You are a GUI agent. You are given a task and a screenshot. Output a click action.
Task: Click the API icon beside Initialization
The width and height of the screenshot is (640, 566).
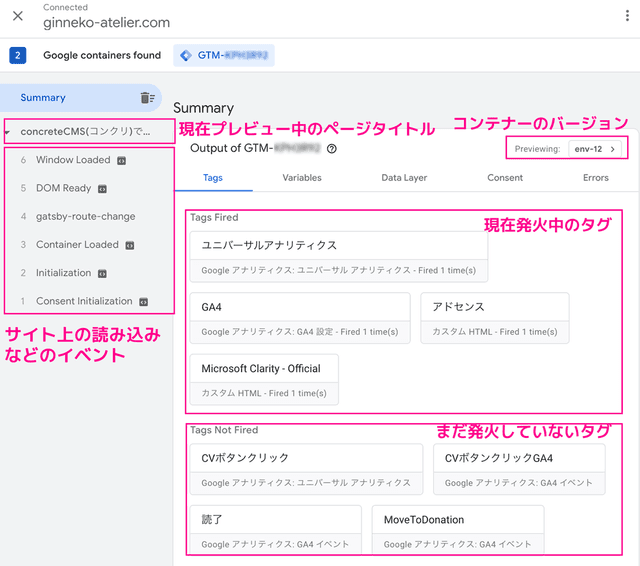[102, 273]
